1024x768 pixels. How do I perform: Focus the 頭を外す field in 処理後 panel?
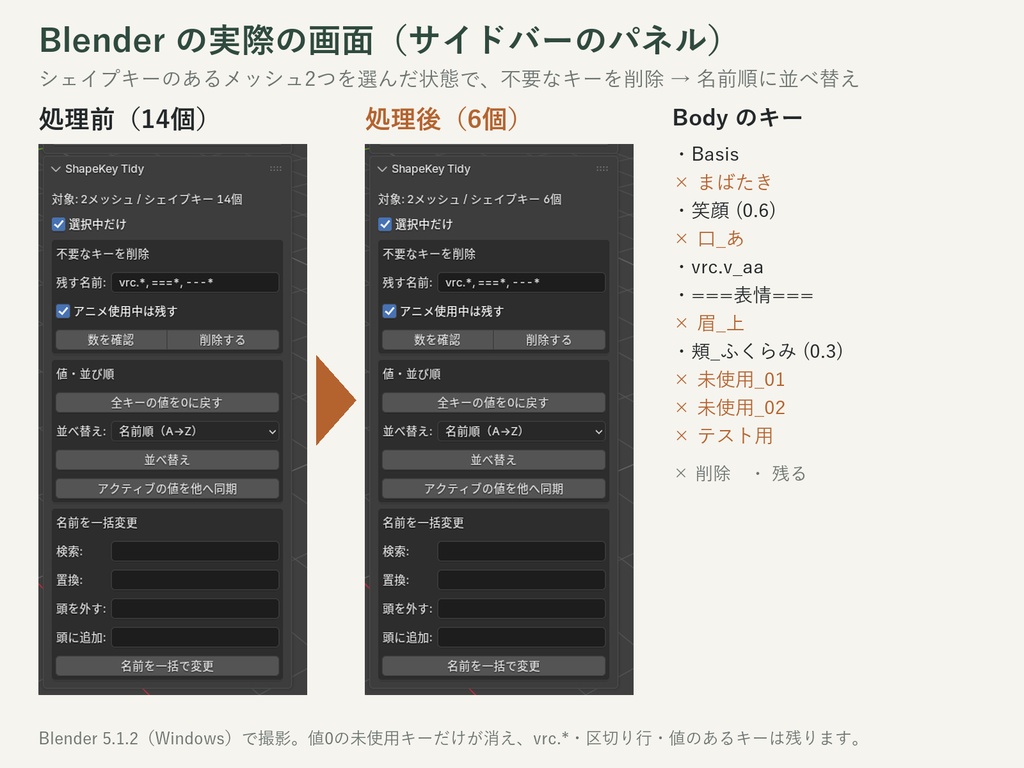[x=521, y=609]
